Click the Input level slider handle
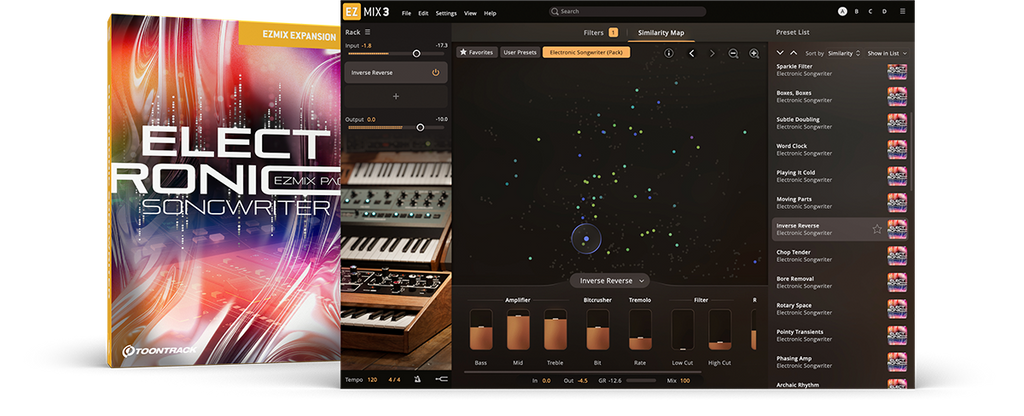The width and height of the screenshot is (1024, 416). pos(416,54)
